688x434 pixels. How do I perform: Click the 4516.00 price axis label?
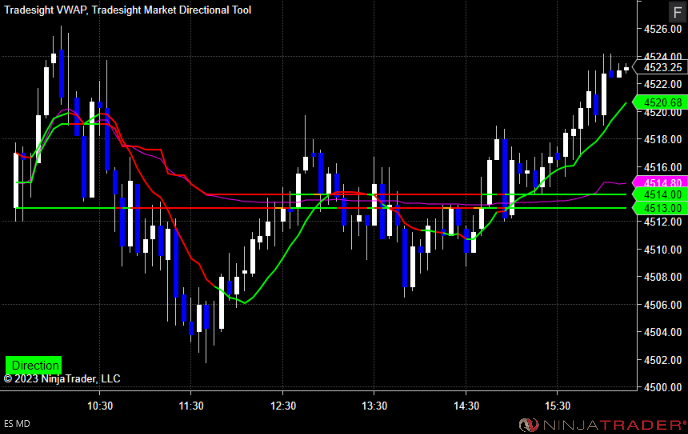[x=663, y=167]
